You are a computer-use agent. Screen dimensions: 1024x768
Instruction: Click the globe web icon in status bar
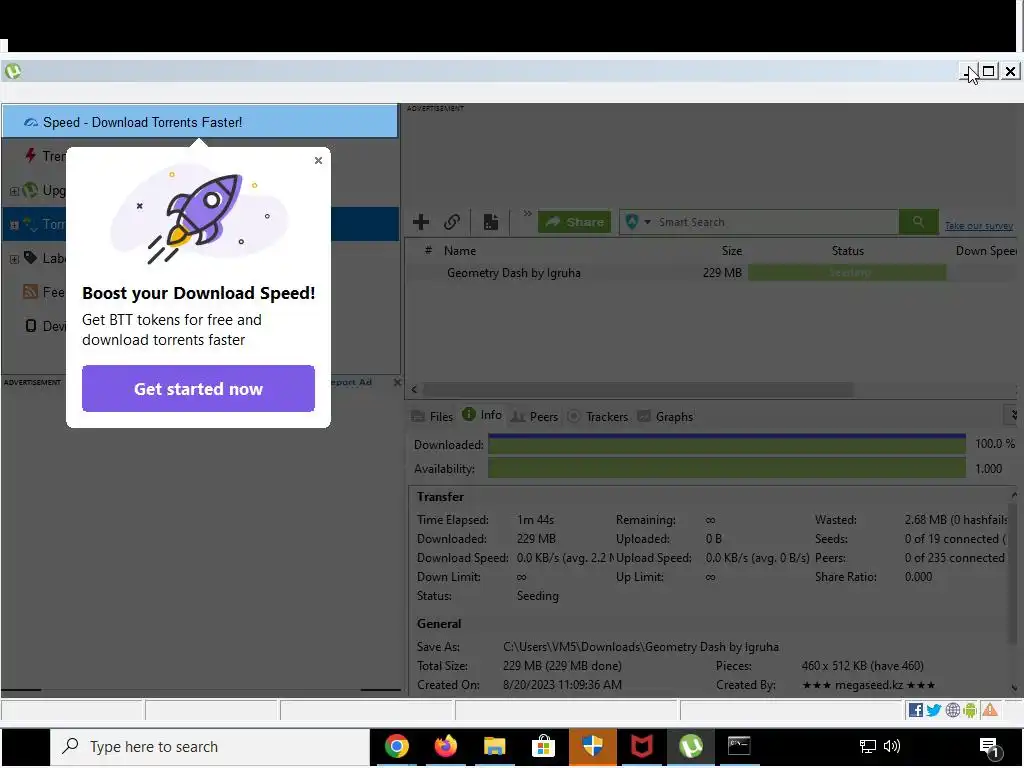953,710
